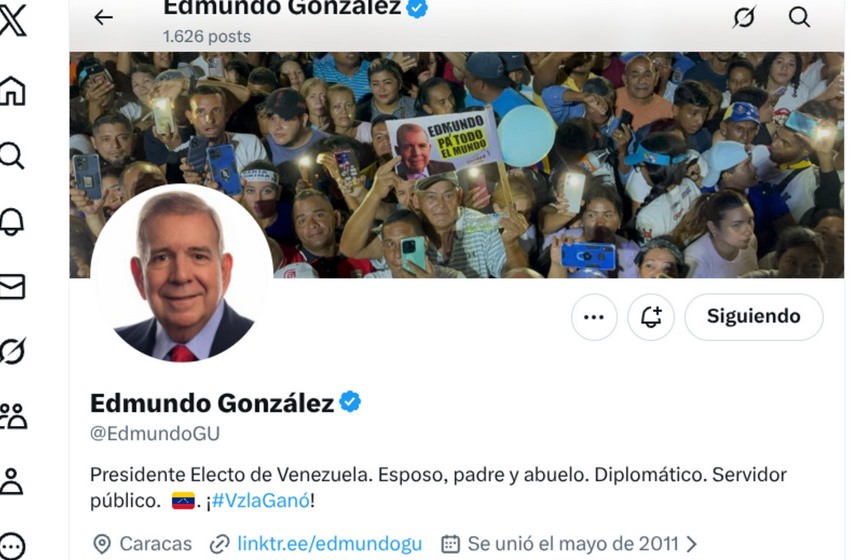Expand join date details chevron
863x560 pixels.
(x=692, y=544)
